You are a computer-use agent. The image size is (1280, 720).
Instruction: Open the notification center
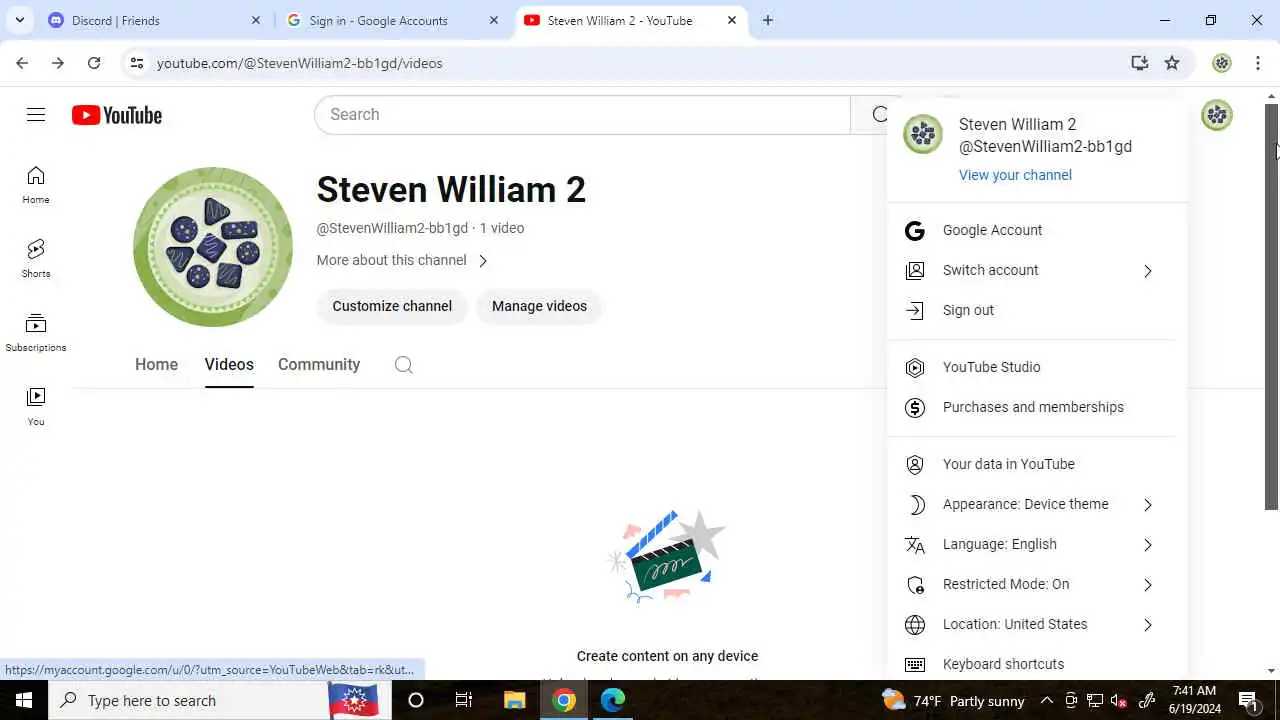1249,700
